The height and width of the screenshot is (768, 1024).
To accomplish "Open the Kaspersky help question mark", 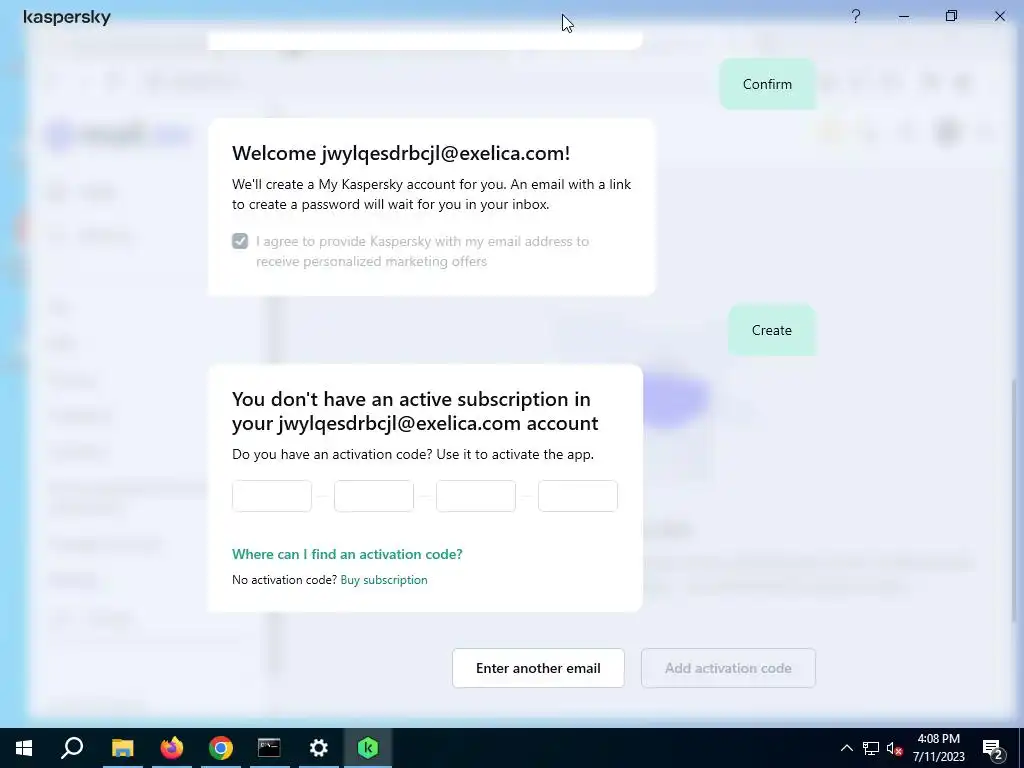I will tap(856, 16).
